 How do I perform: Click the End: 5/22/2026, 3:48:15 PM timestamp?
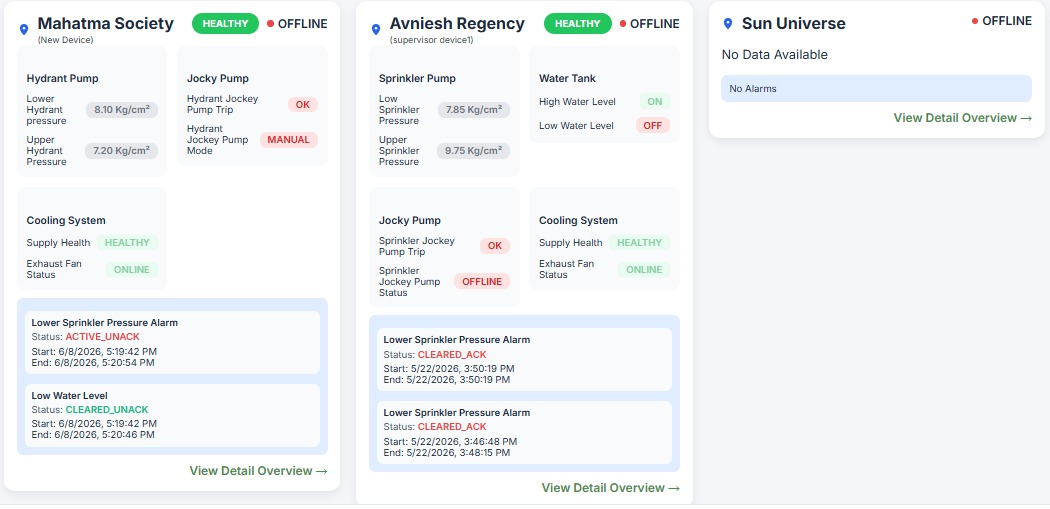tap(447, 453)
